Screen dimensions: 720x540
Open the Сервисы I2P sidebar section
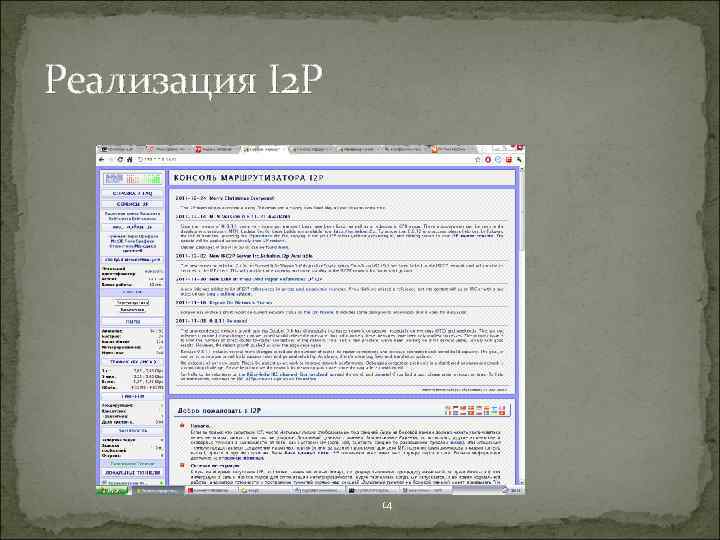(x=132, y=204)
